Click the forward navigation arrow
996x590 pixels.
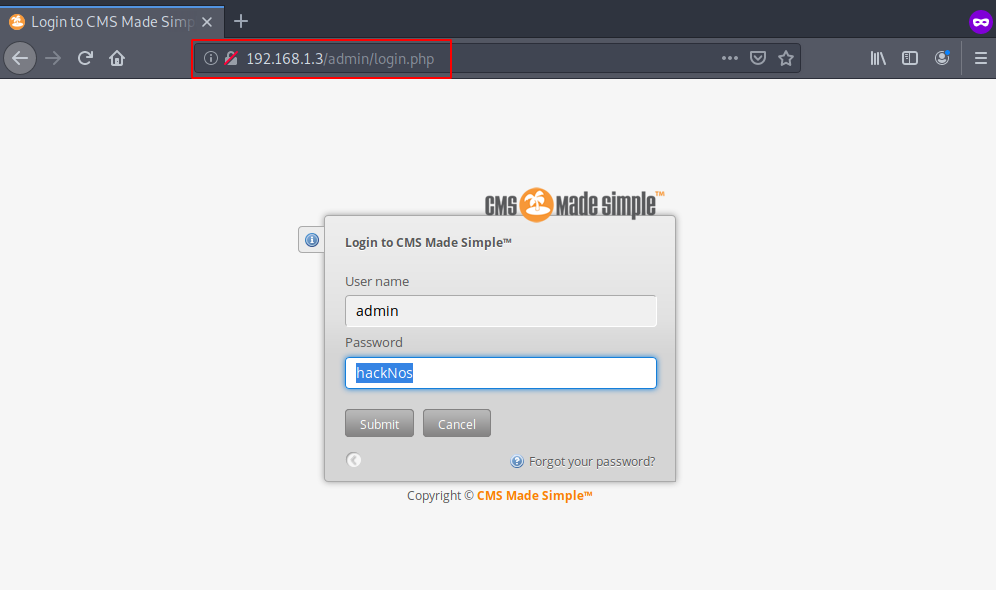[53, 58]
